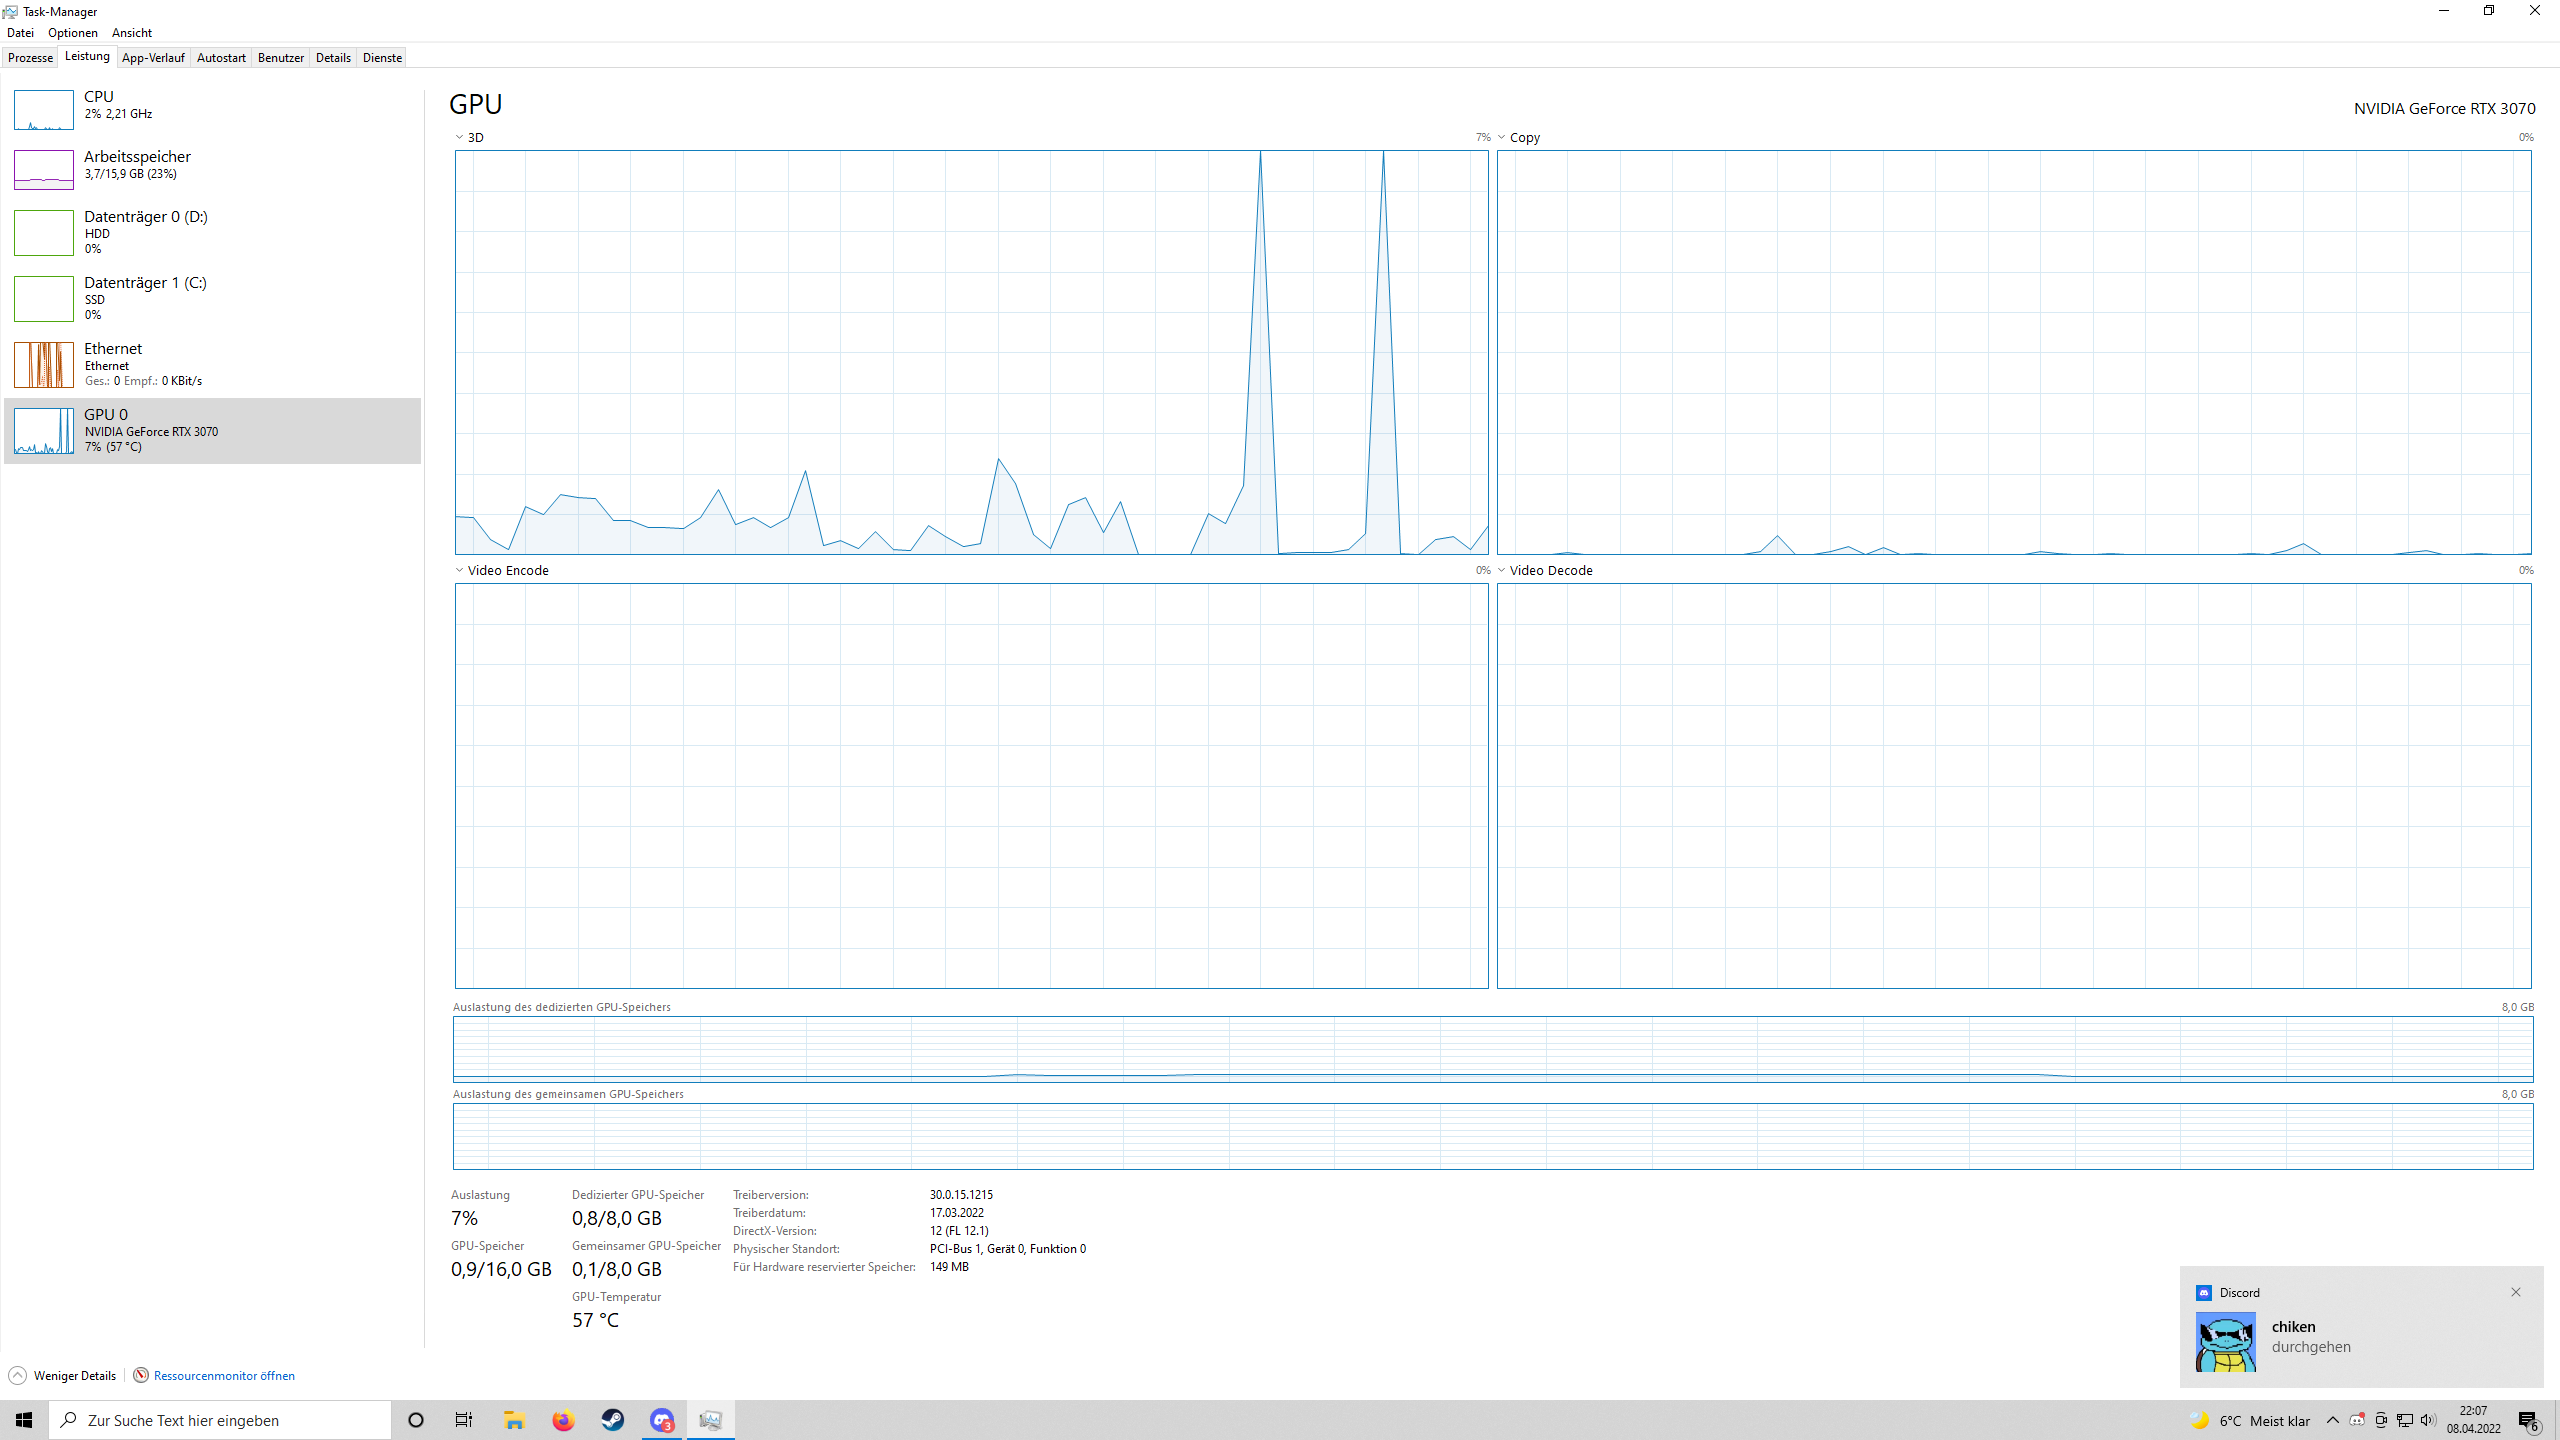Image resolution: width=2560 pixels, height=1440 pixels.
Task: Click Weniger Details button
Action: click(62, 1375)
